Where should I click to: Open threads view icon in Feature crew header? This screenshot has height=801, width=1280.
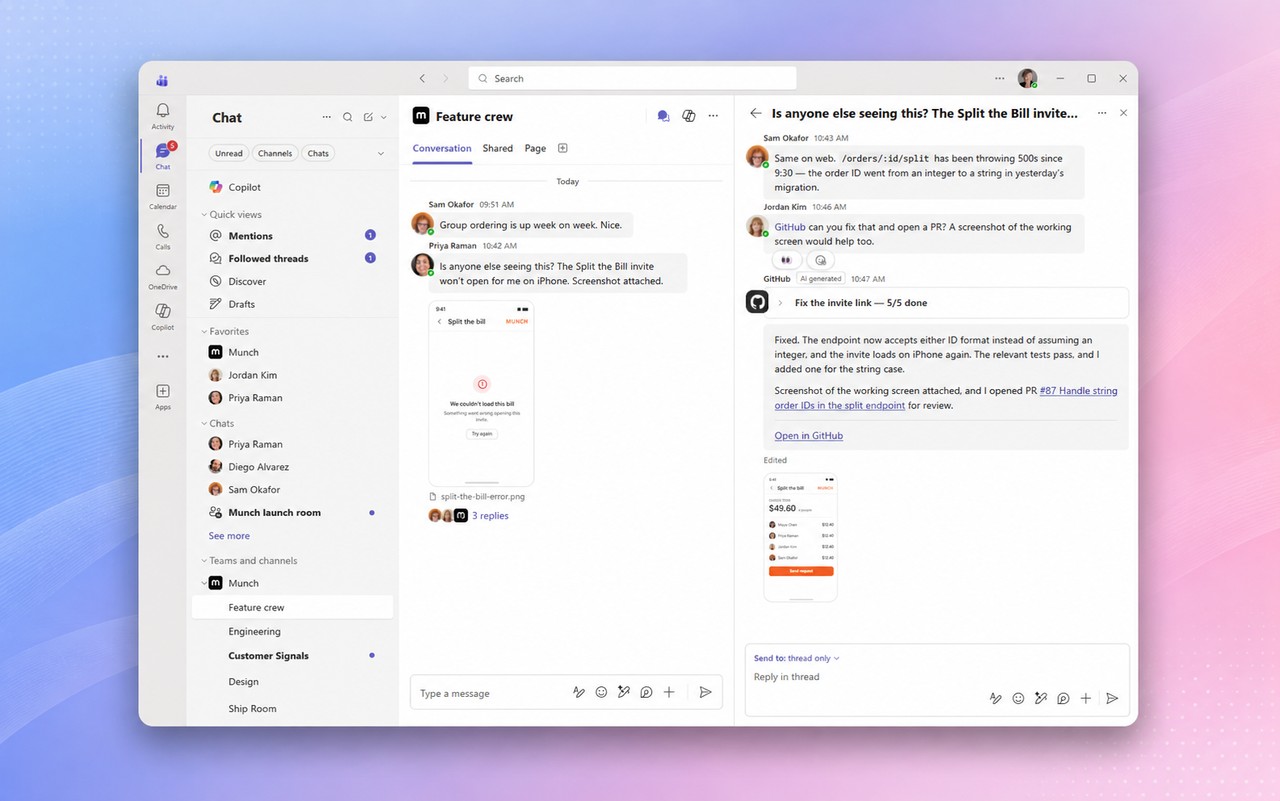pyautogui.click(x=663, y=116)
